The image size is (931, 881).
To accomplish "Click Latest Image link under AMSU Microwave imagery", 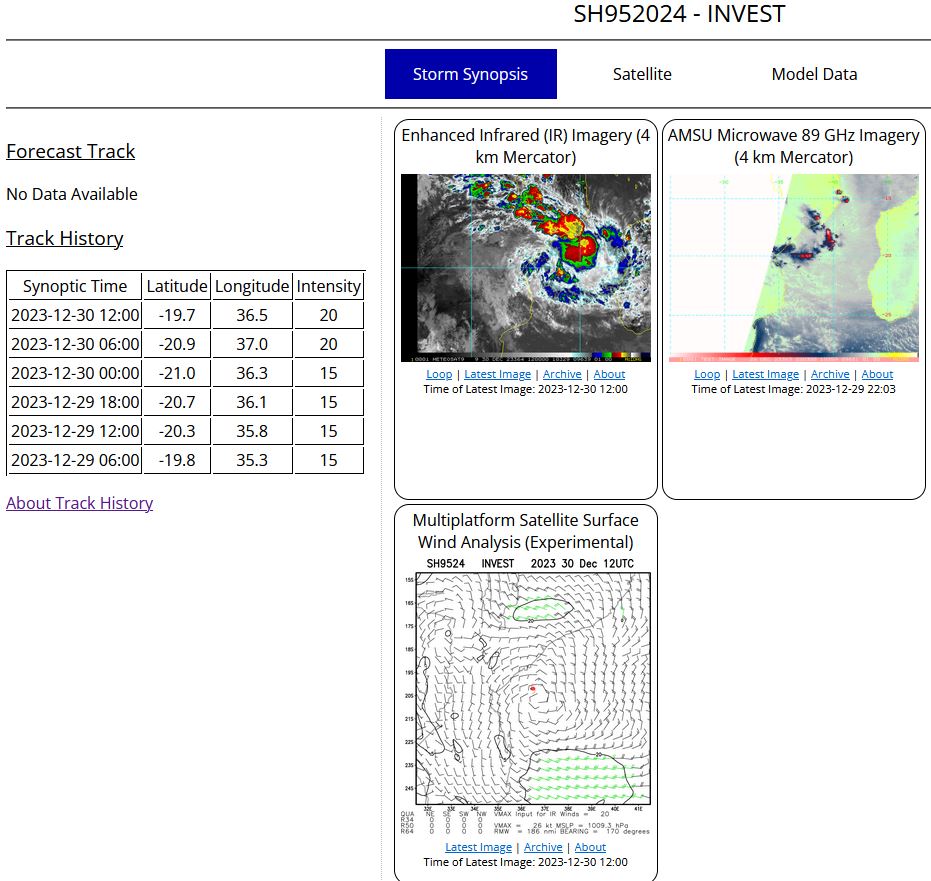I will [x=765, y=374].
